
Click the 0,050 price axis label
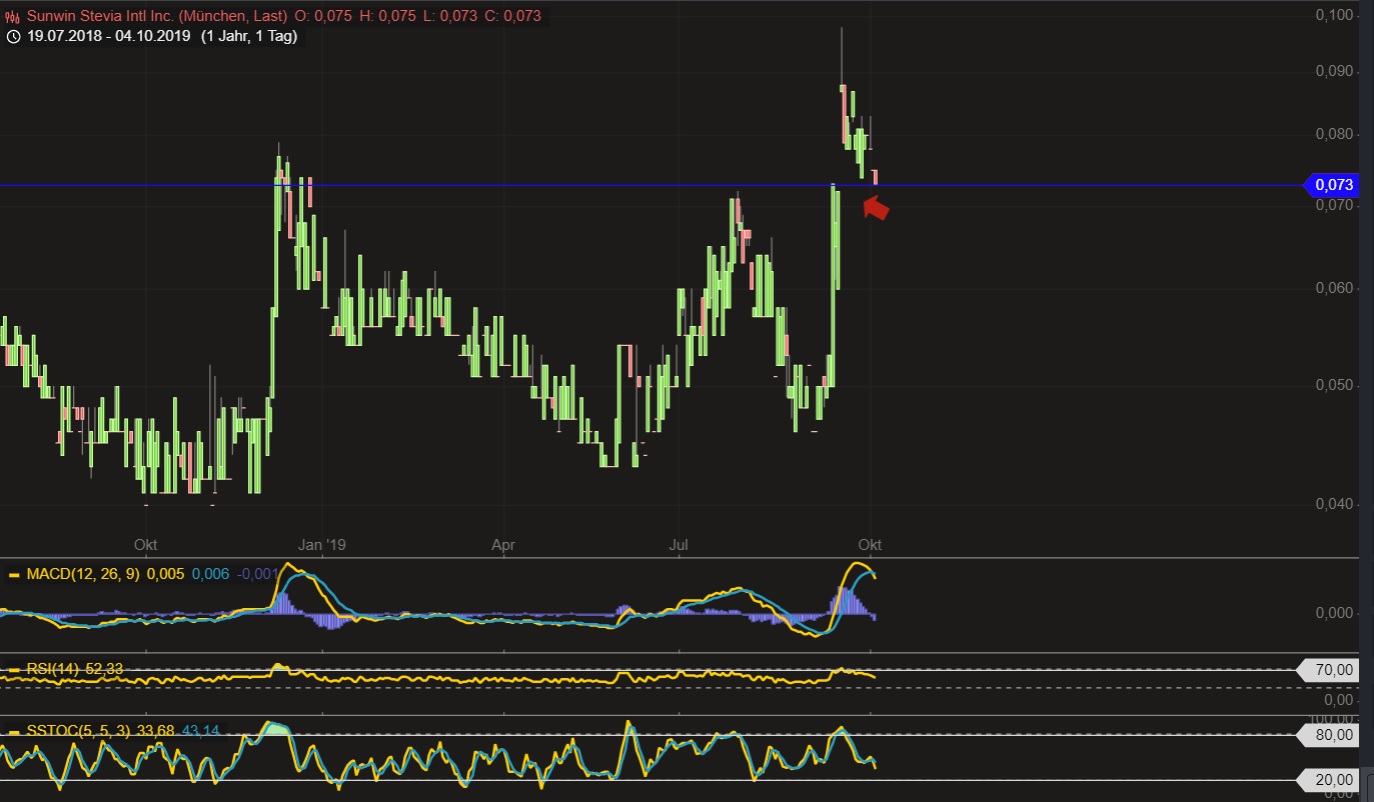(1334, 386)
